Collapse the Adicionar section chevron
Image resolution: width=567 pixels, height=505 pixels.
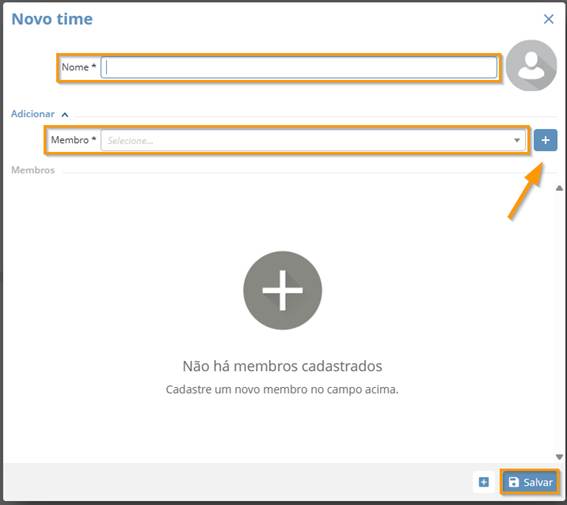click(x=65, y=115)
